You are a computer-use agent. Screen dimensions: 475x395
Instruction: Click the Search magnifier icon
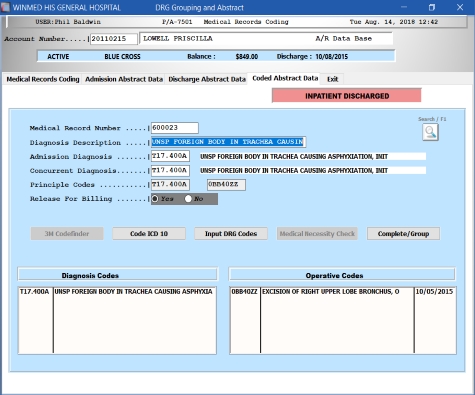[x=430, y=132]
